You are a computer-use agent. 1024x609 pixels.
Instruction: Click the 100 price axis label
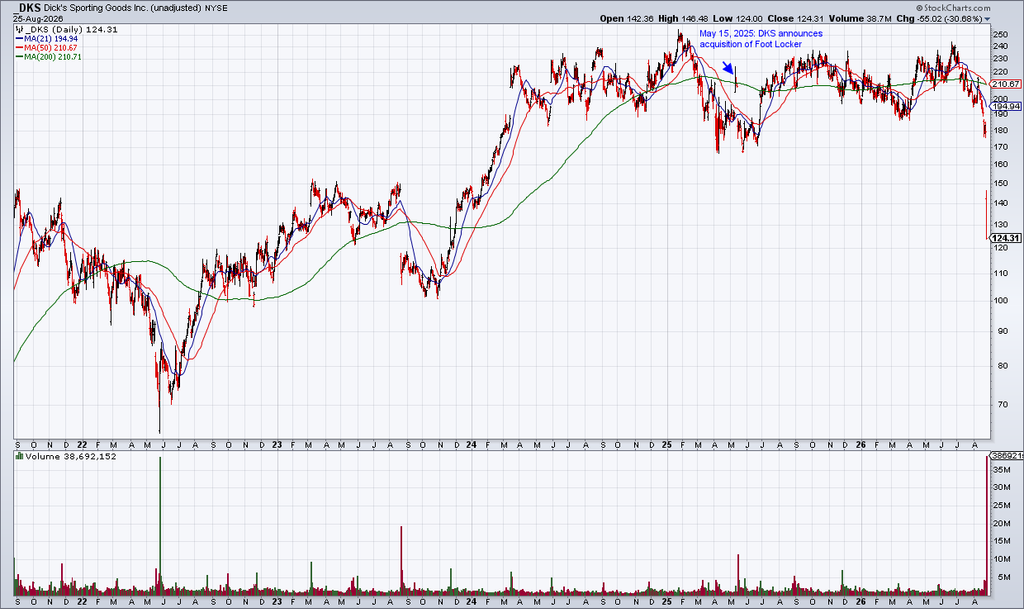[x=1000, y=301]
